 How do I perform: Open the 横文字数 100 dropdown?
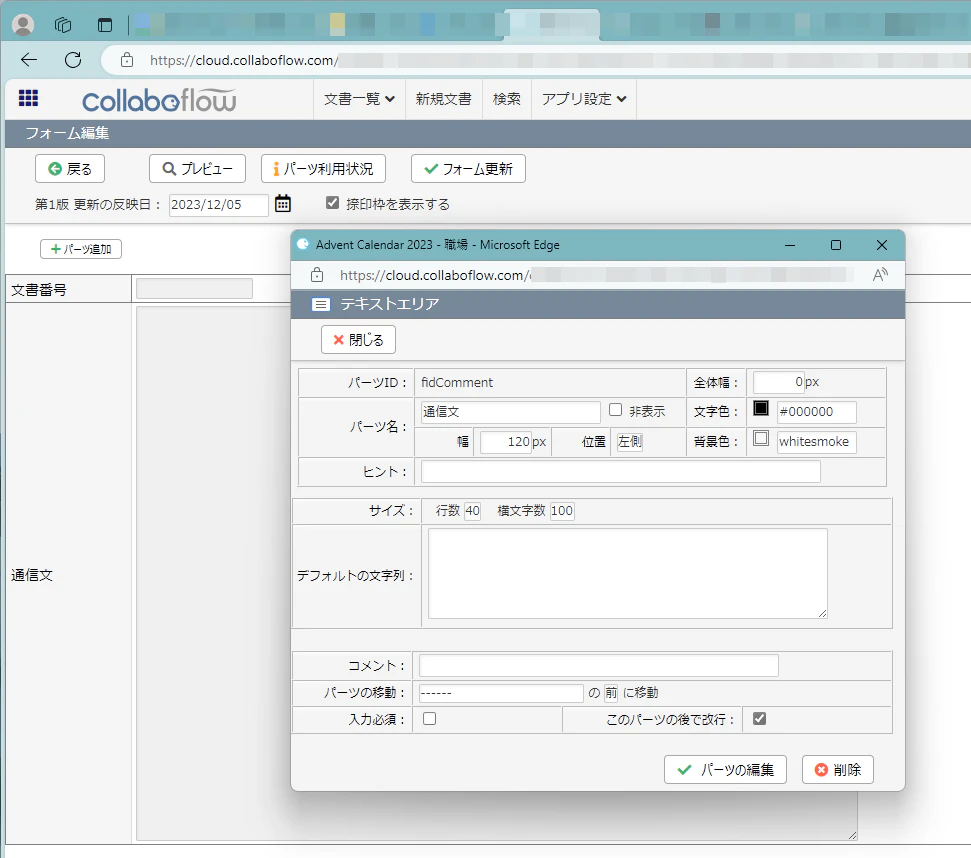pyautogui.click(x=562, y=511)
